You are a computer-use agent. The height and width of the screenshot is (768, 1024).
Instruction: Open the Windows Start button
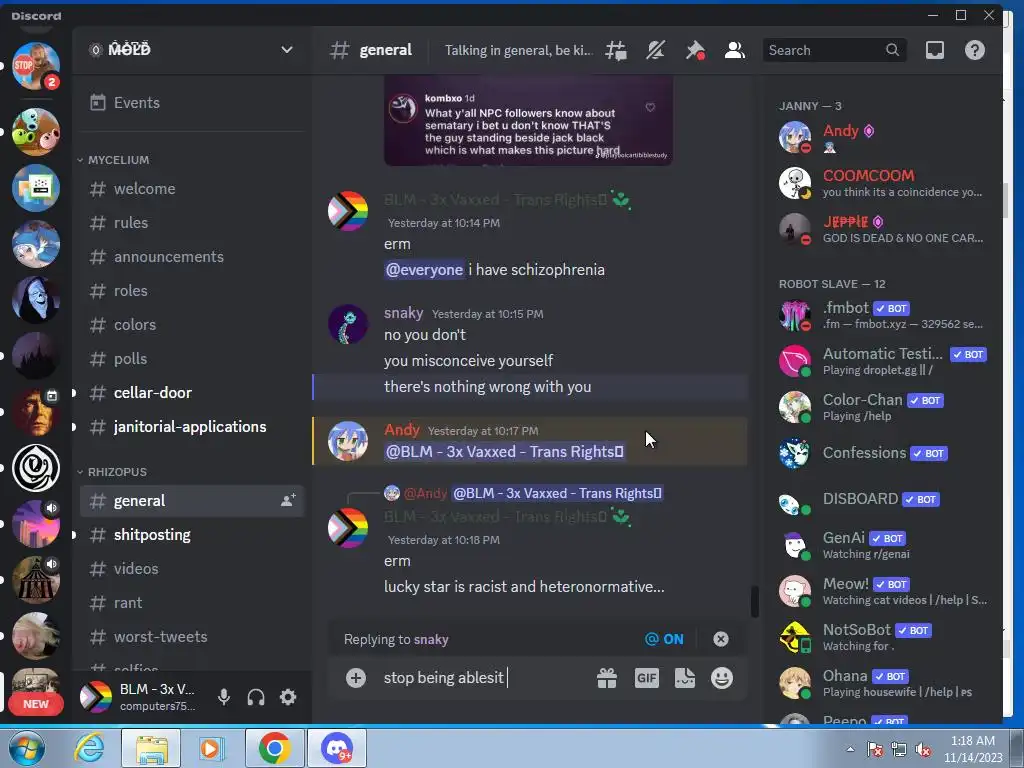(27, 748)
